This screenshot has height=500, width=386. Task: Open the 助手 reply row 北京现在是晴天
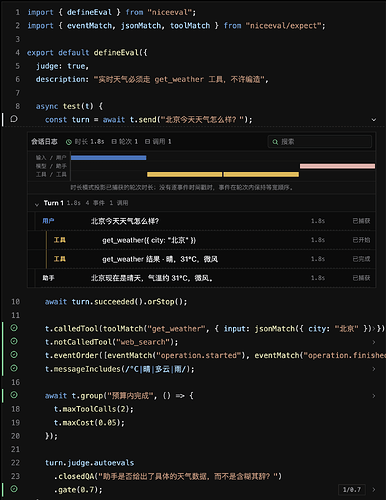click(x=201, y=278)
